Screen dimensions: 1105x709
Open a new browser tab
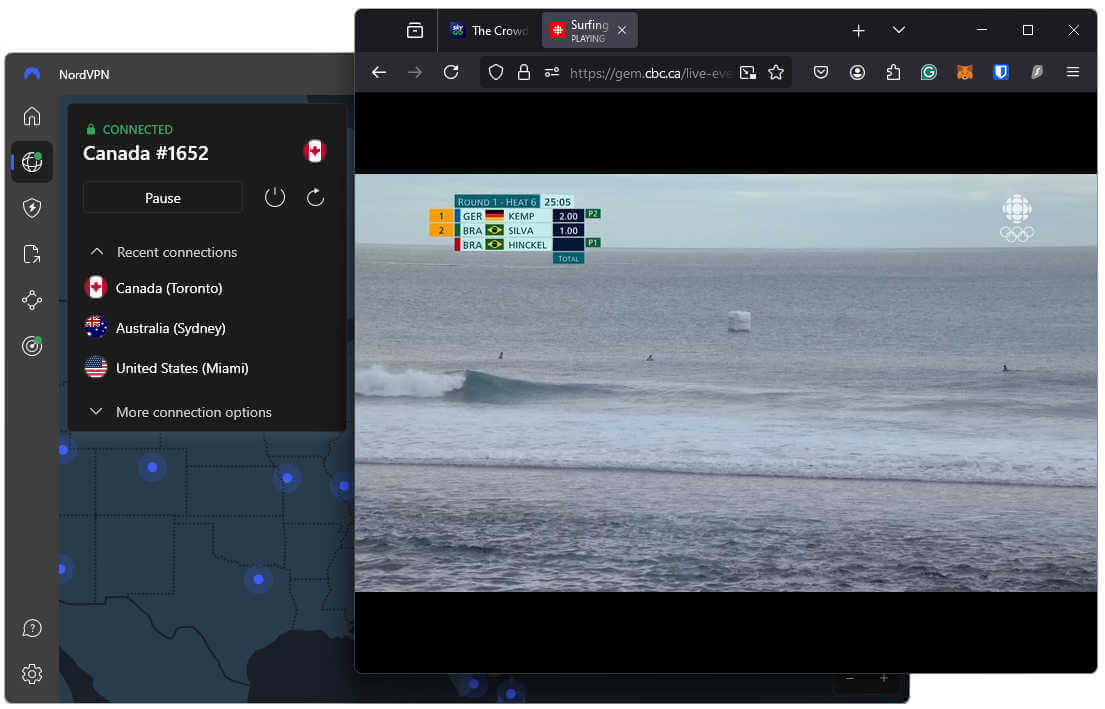click(x=858, y=30)
